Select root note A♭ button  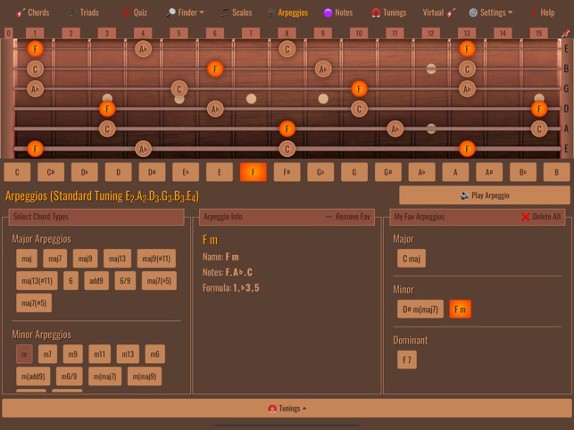click(422, 172)
